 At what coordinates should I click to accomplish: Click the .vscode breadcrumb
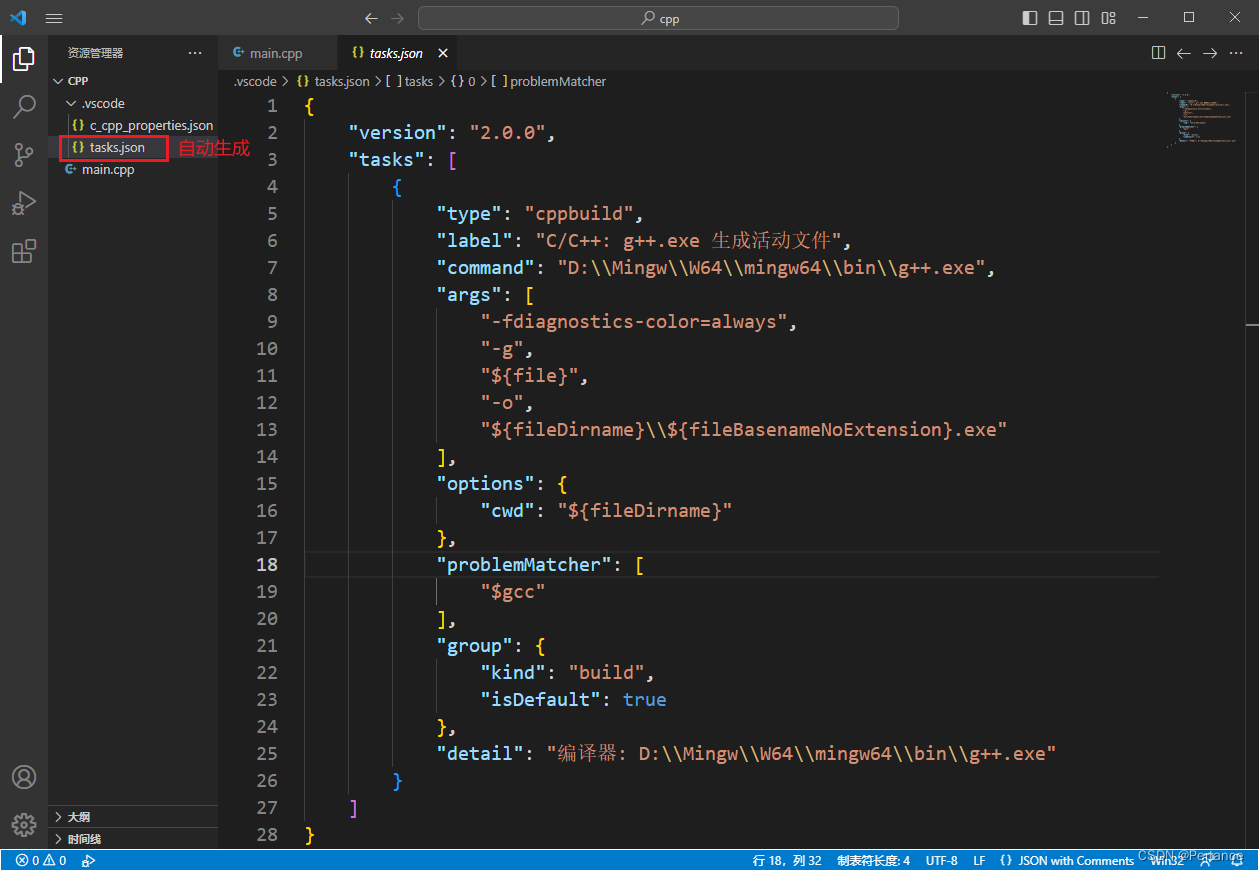pyautogui.click(x=255, y=81)
